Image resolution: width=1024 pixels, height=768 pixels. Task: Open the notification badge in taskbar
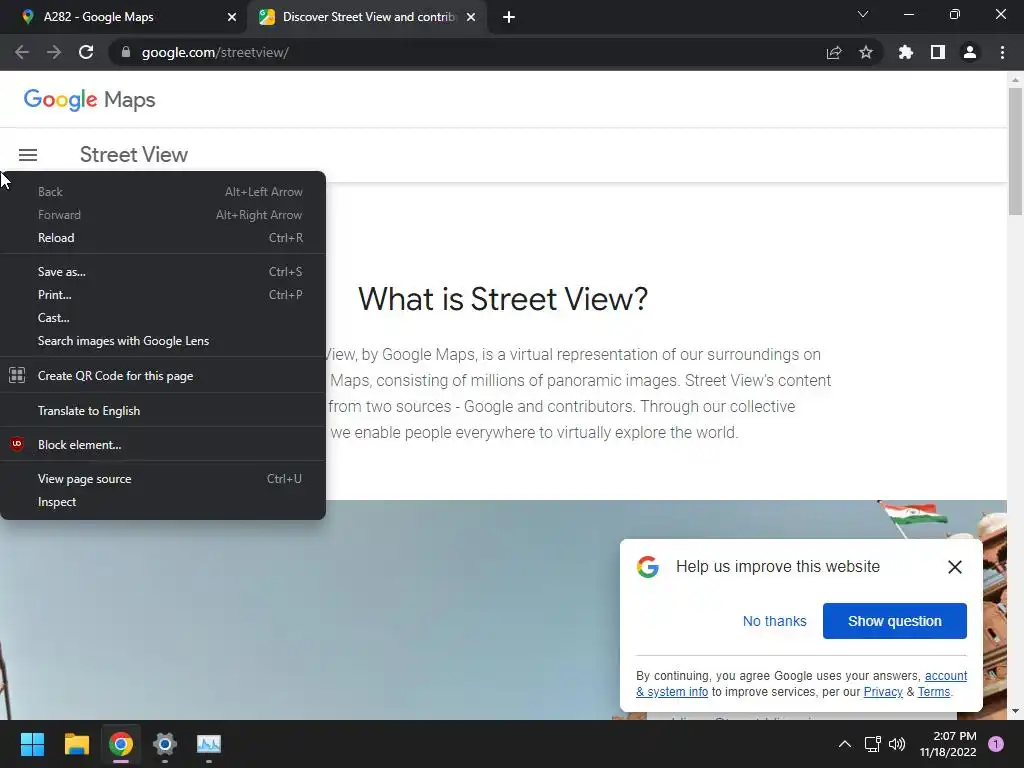point(996,744)
